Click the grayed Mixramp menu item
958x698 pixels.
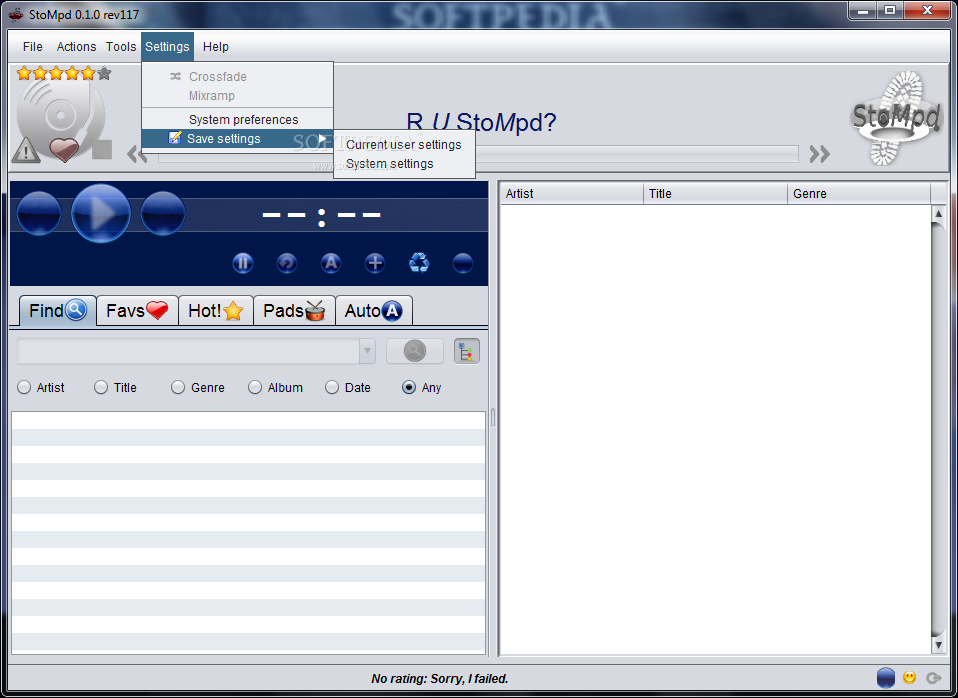tap(238, 95)
